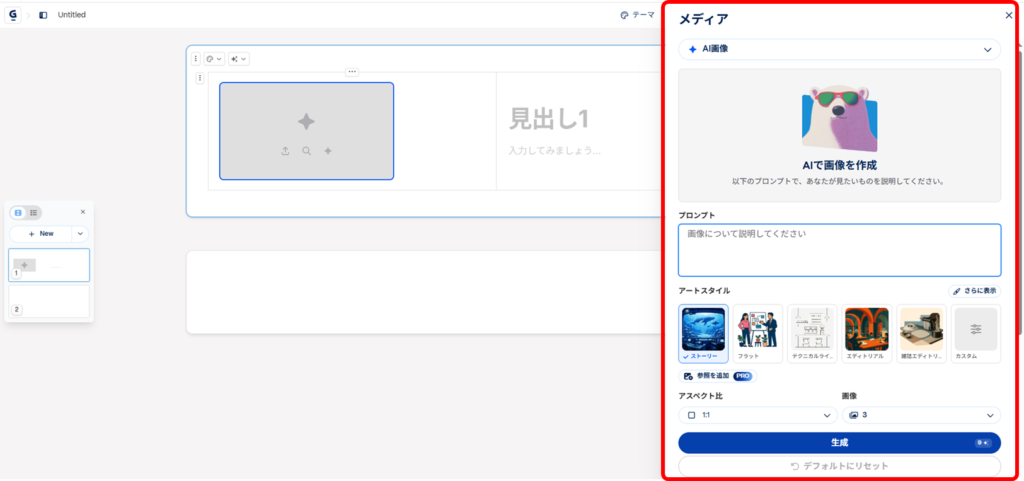1024x481 pixels.
Task: Expand the アスペクト比 1:1 dropdown
Action: click(758, 415)
